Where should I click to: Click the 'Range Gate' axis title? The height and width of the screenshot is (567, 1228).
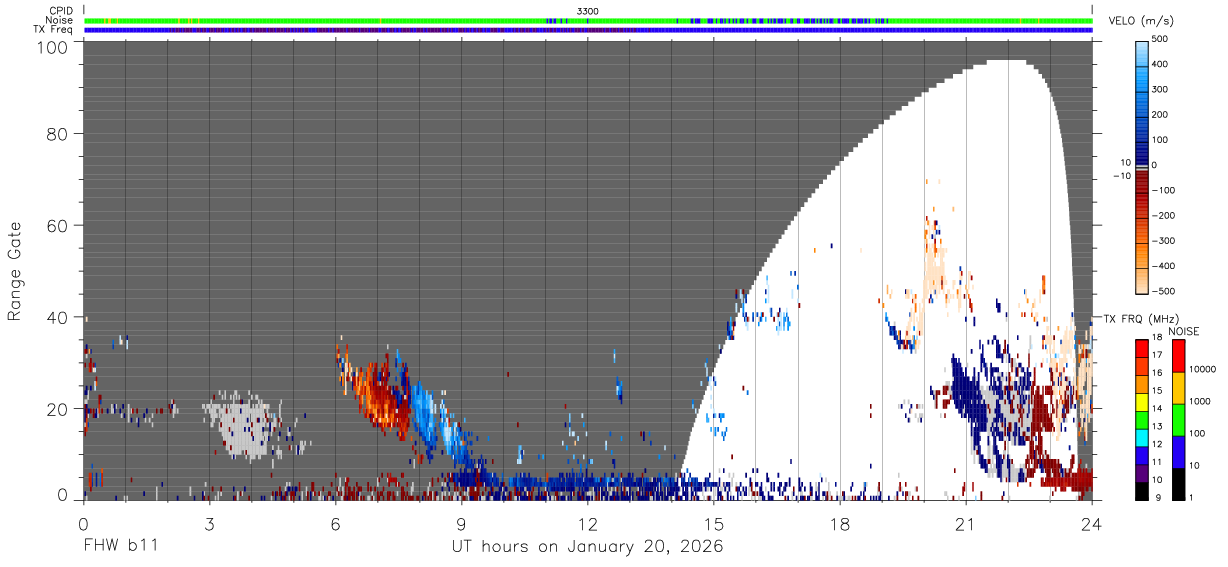coord(15,270)
